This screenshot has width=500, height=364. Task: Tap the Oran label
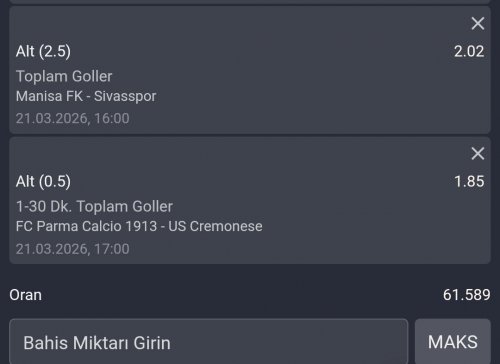(x=26, y=295)
